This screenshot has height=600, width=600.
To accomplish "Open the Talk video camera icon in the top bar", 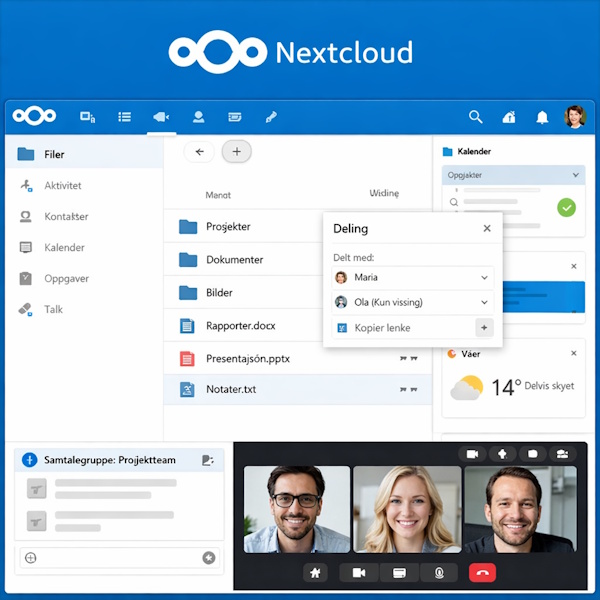I will pyautogui.click(x=161, y=117).
